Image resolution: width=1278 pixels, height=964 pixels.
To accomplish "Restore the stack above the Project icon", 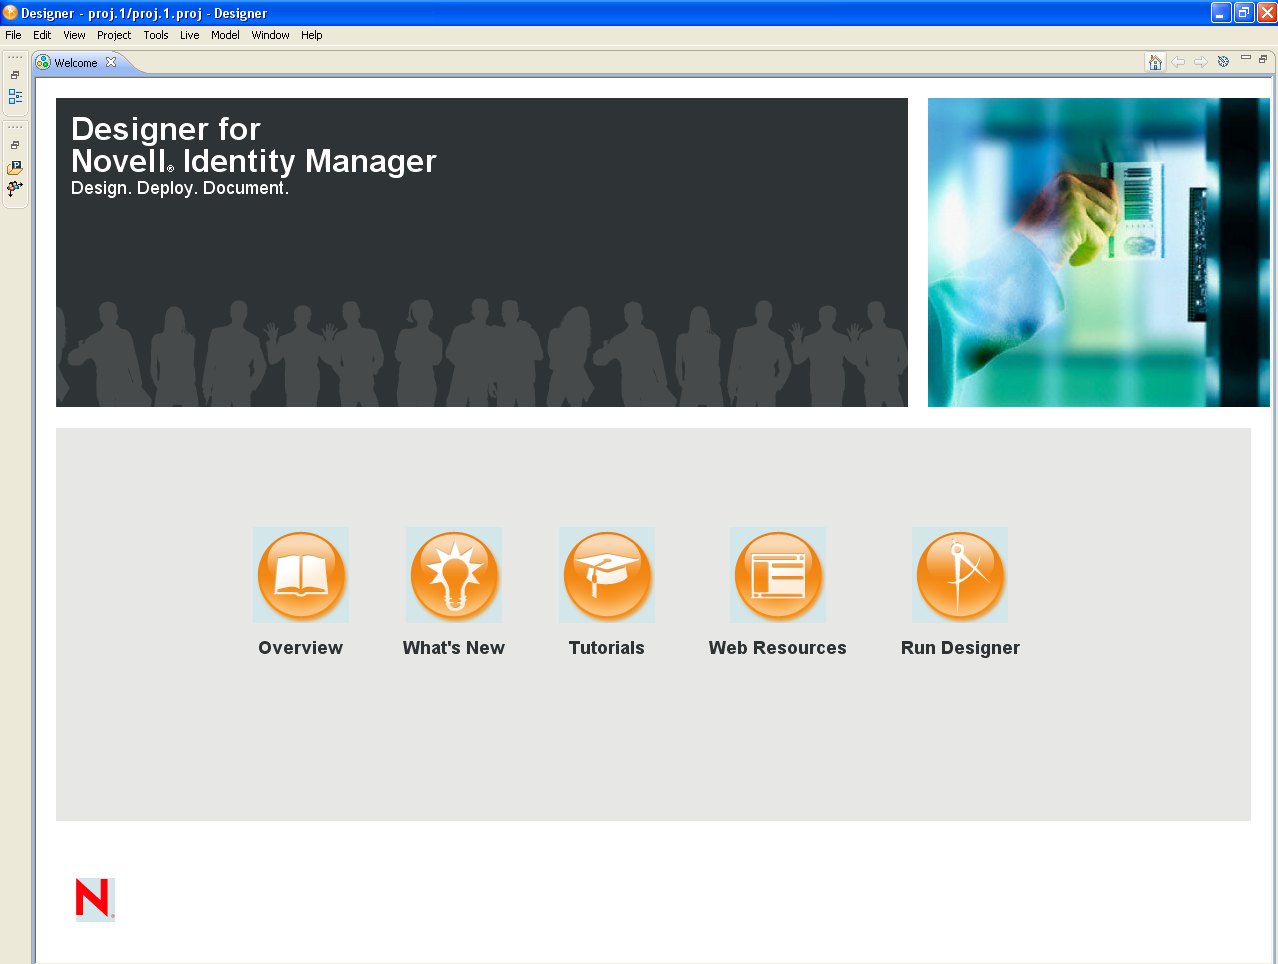I will (15, 145).
